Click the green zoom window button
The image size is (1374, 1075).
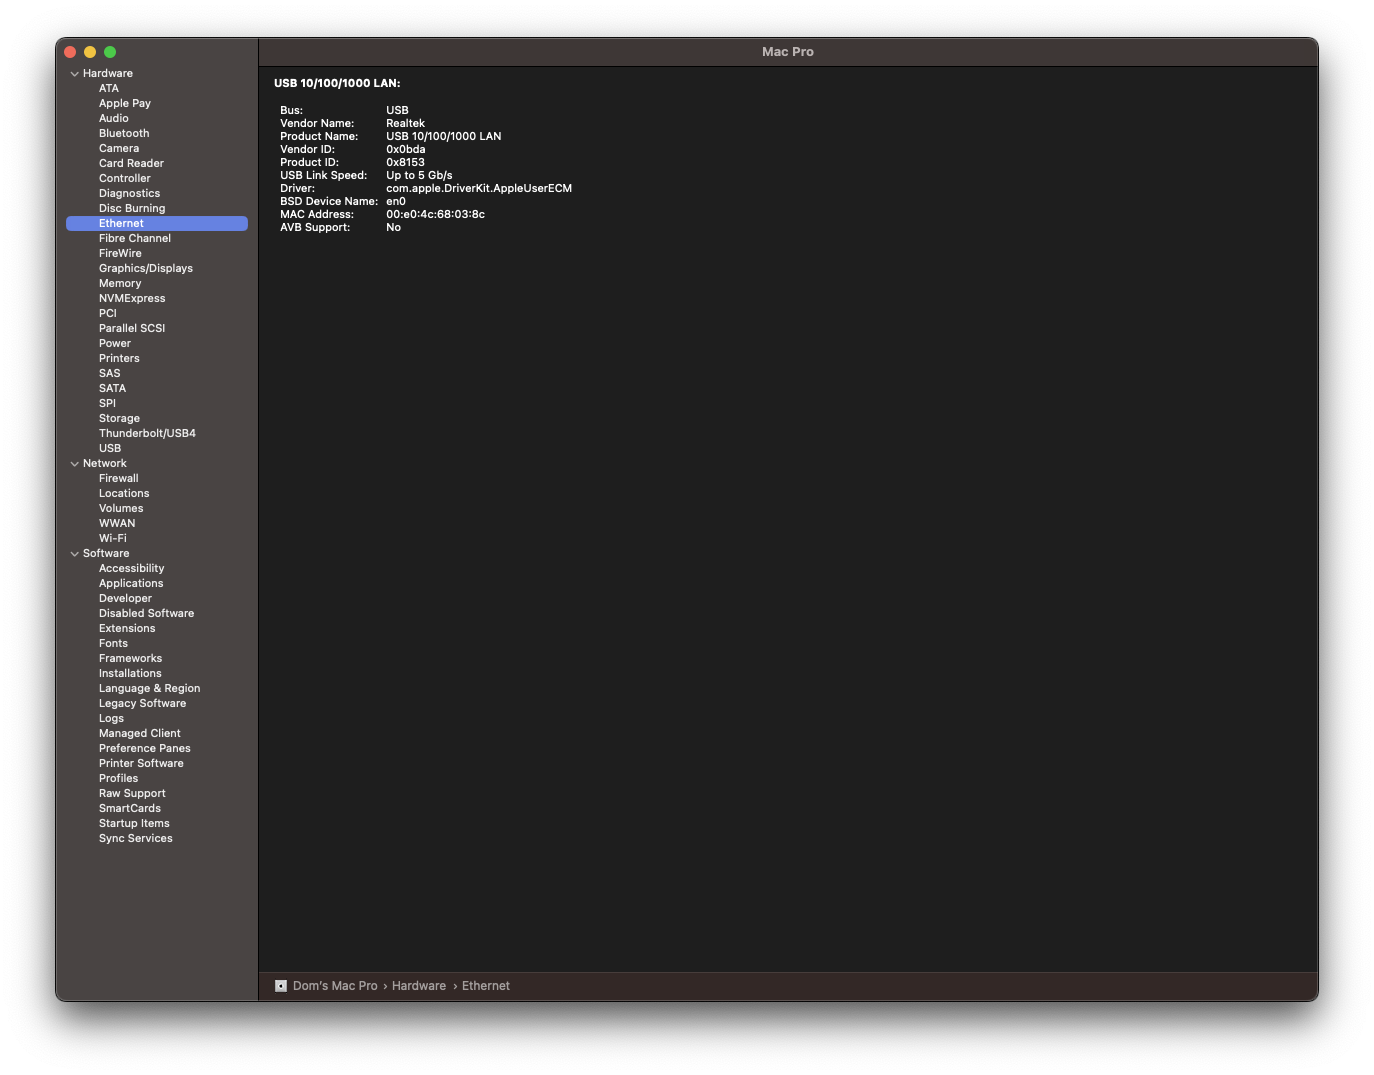point(110,52)
